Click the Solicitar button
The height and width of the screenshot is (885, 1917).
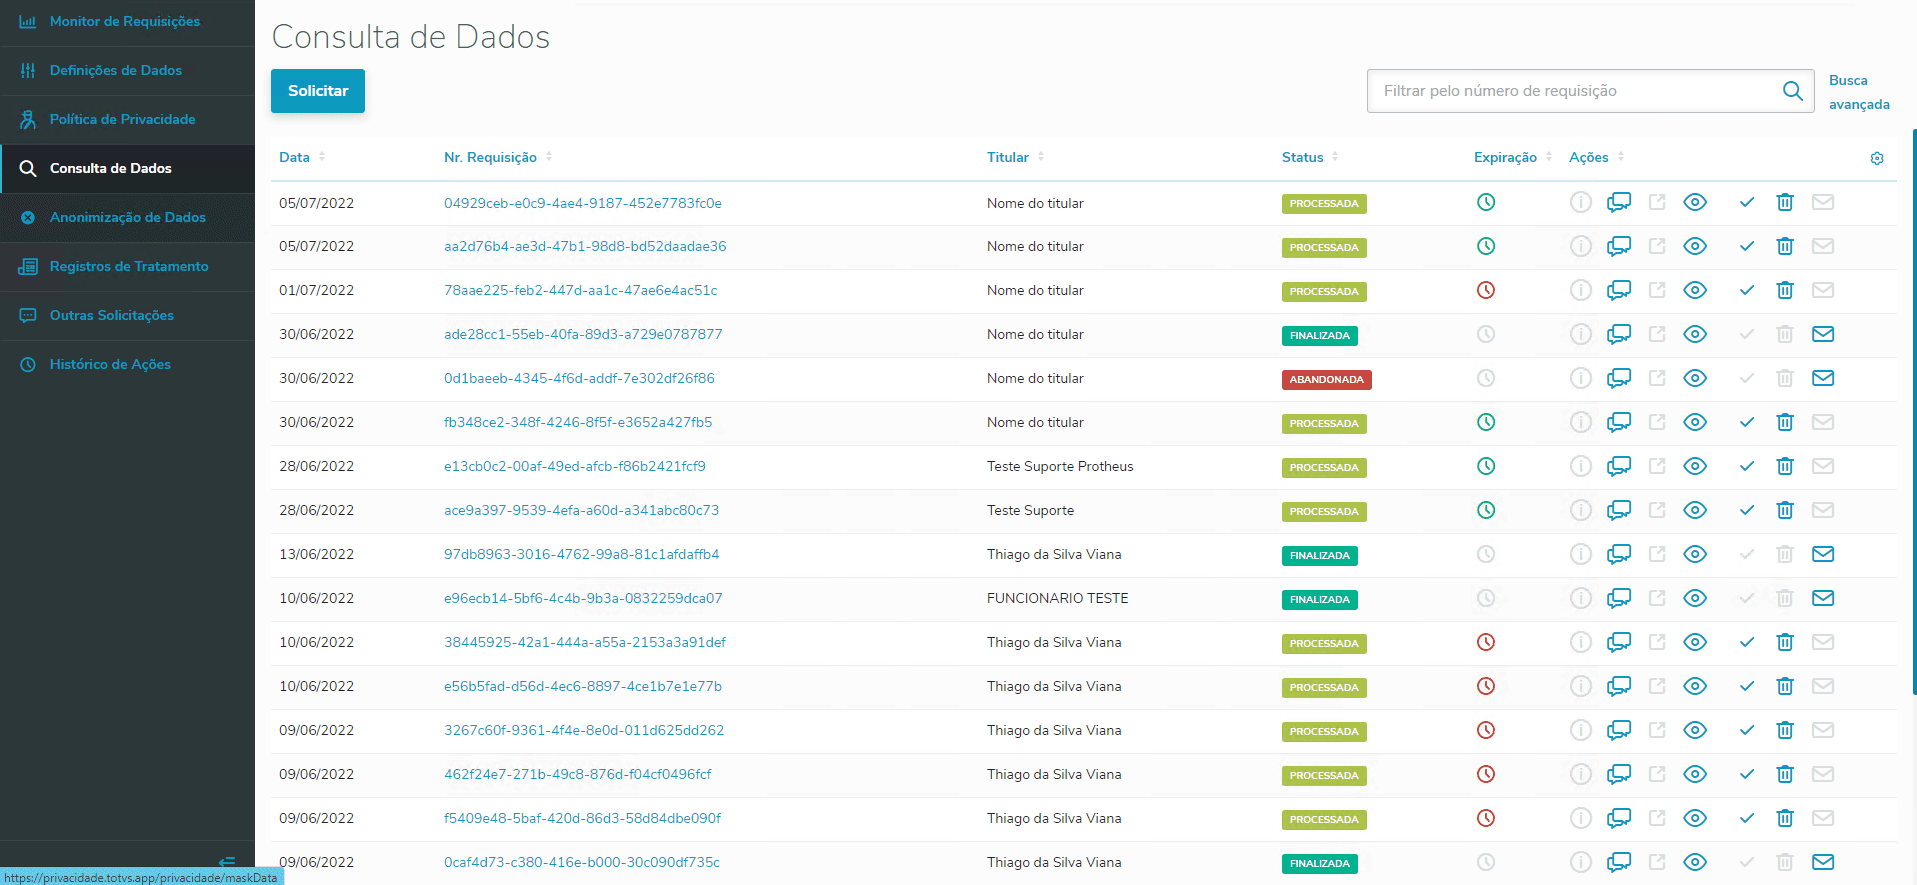click(x=318, y=91)
